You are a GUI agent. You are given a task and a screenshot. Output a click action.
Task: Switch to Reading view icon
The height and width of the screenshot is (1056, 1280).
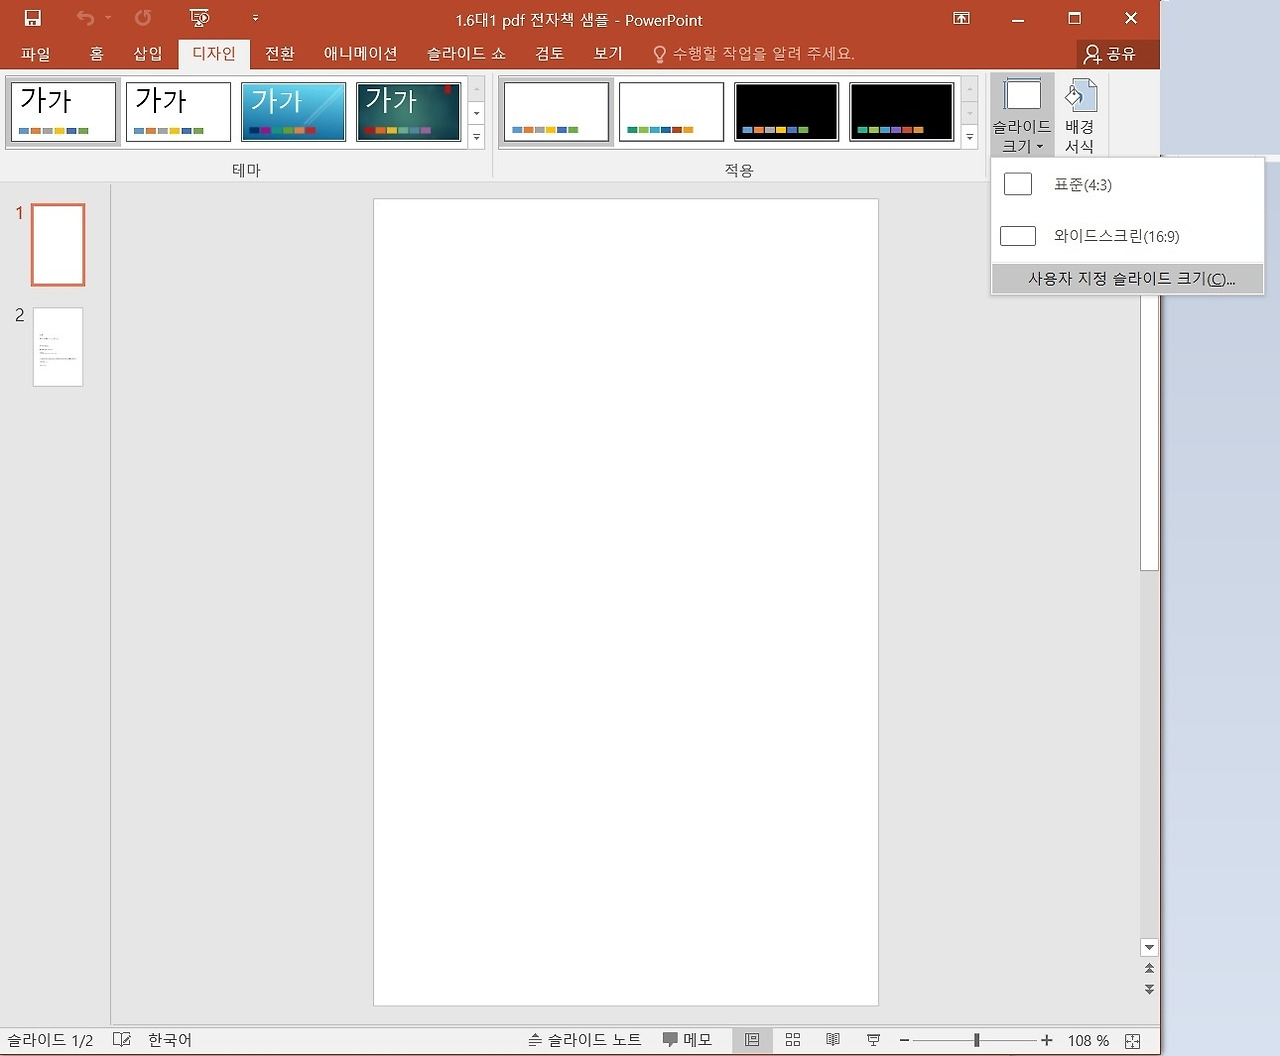(833, 1040)
